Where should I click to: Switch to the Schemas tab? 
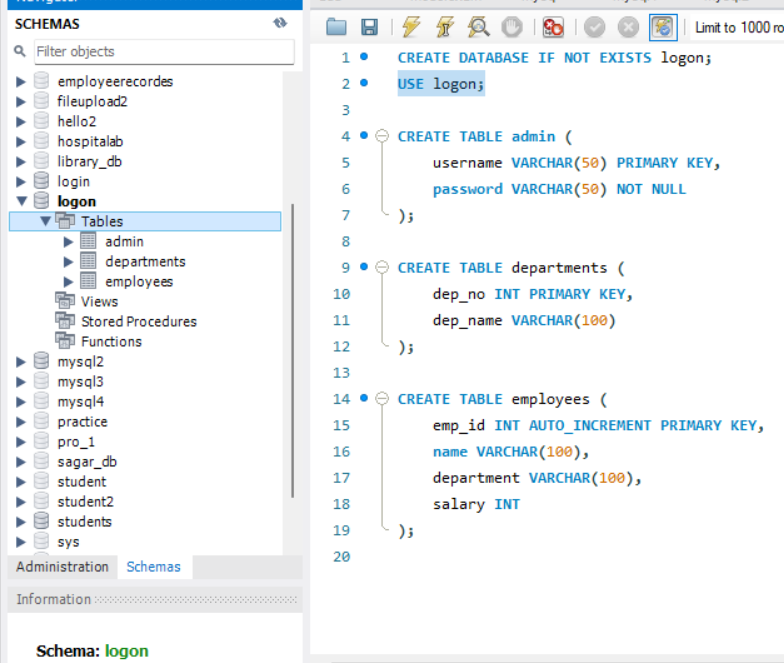point(154,566)
